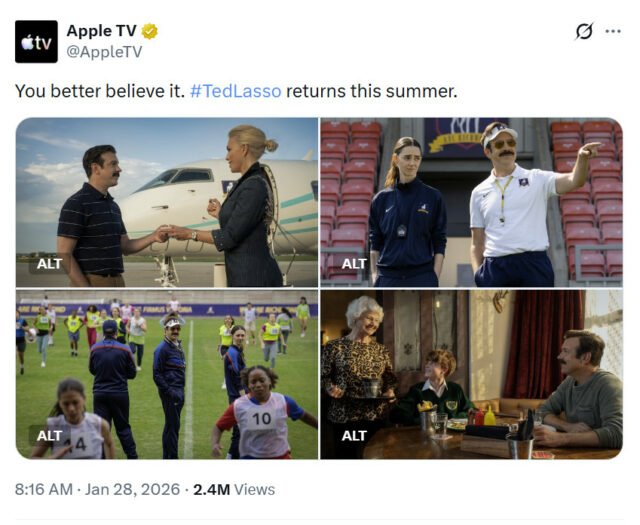Click runner number 10 in field photo
This screenshot has height=525, width=640.
click(262, 418)
